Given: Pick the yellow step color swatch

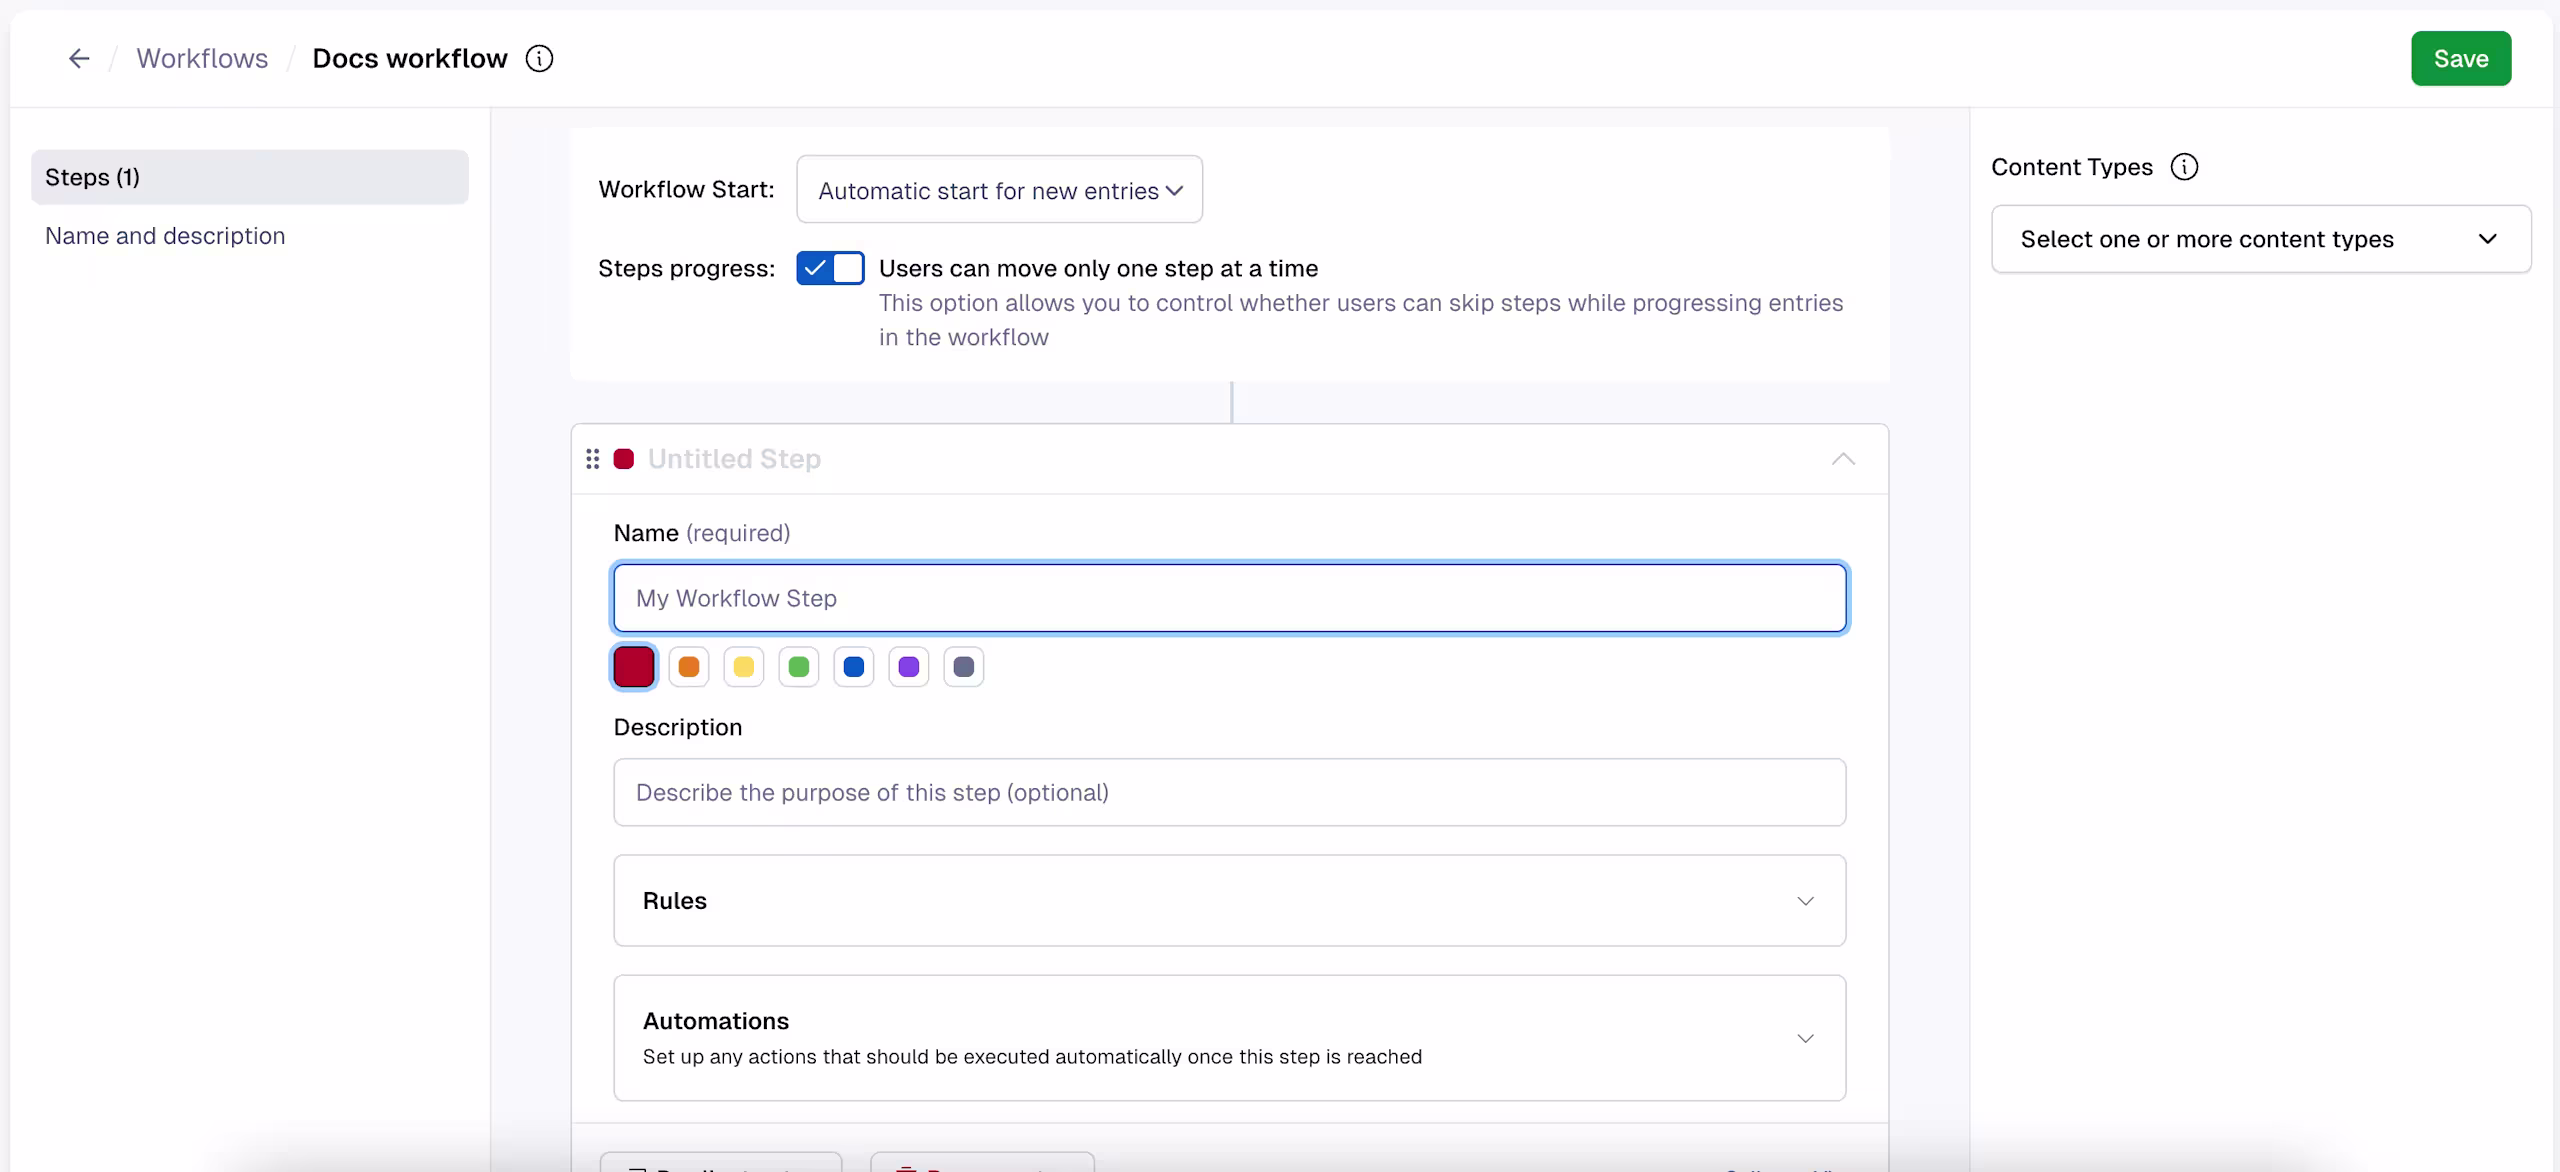Looking at the screenshot, I should click(744, 667).
